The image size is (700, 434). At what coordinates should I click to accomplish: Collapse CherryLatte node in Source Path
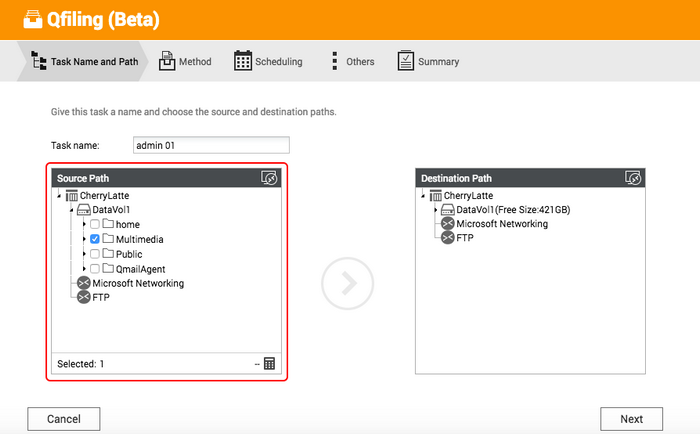tap(59, 196)
